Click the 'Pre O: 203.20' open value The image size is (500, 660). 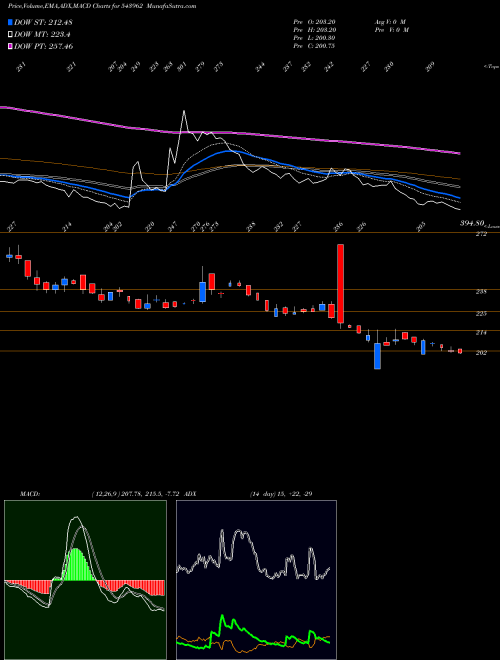click(x=314, y=22)
